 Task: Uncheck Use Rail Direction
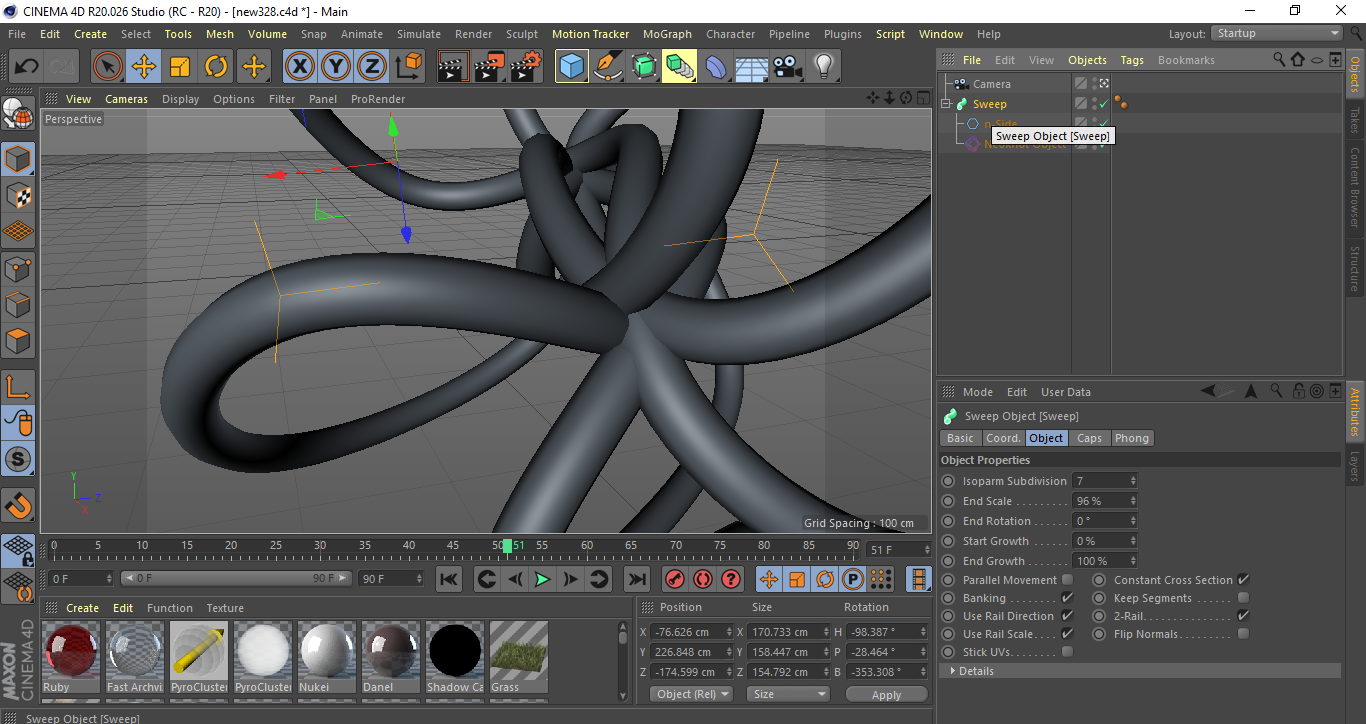click(x=1067, y=616)
